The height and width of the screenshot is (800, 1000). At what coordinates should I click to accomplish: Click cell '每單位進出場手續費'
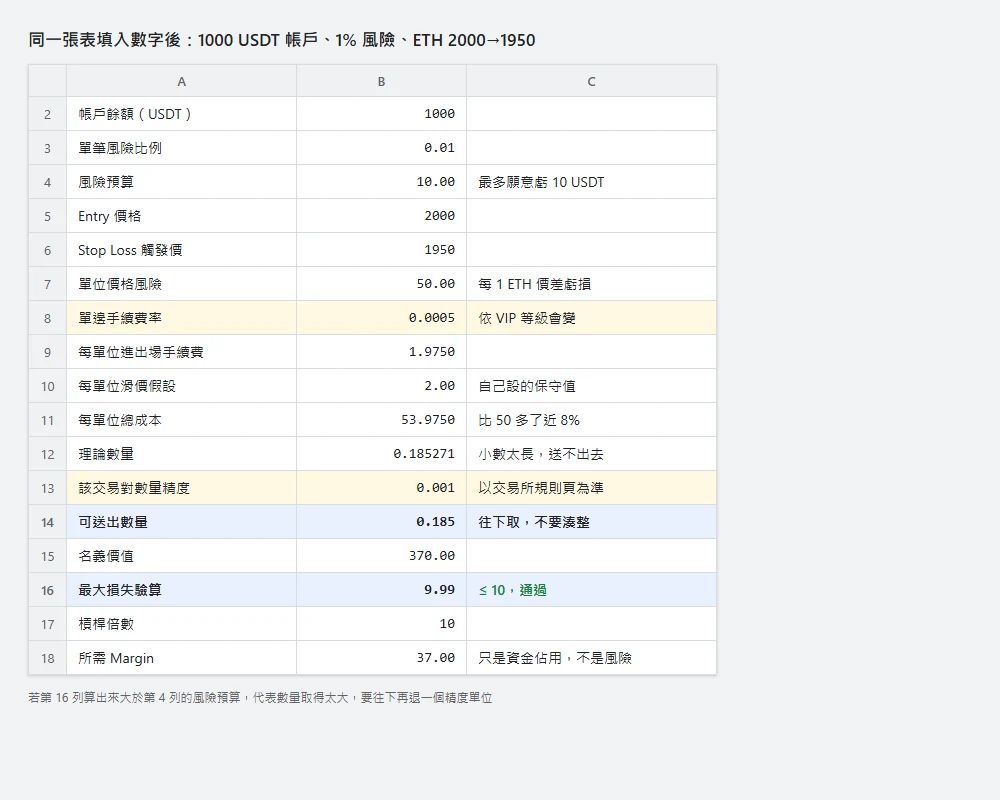tap(182, 352)
